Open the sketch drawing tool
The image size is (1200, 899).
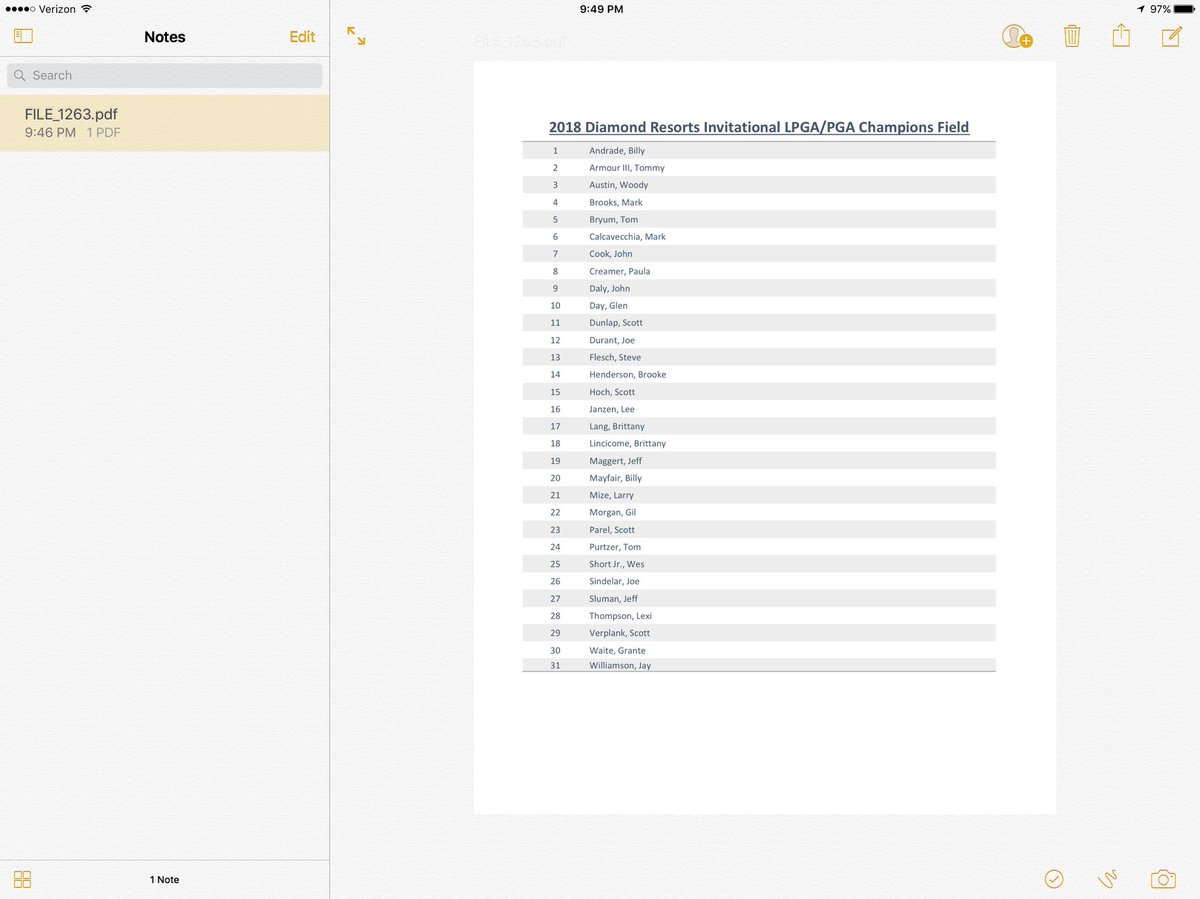[x=1108, y=879]
